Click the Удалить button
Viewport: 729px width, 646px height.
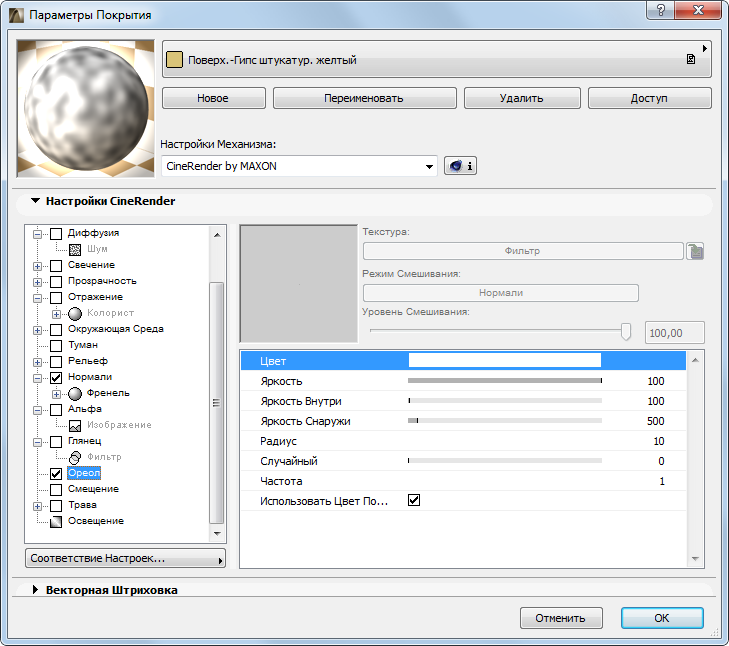coord(522,98)
